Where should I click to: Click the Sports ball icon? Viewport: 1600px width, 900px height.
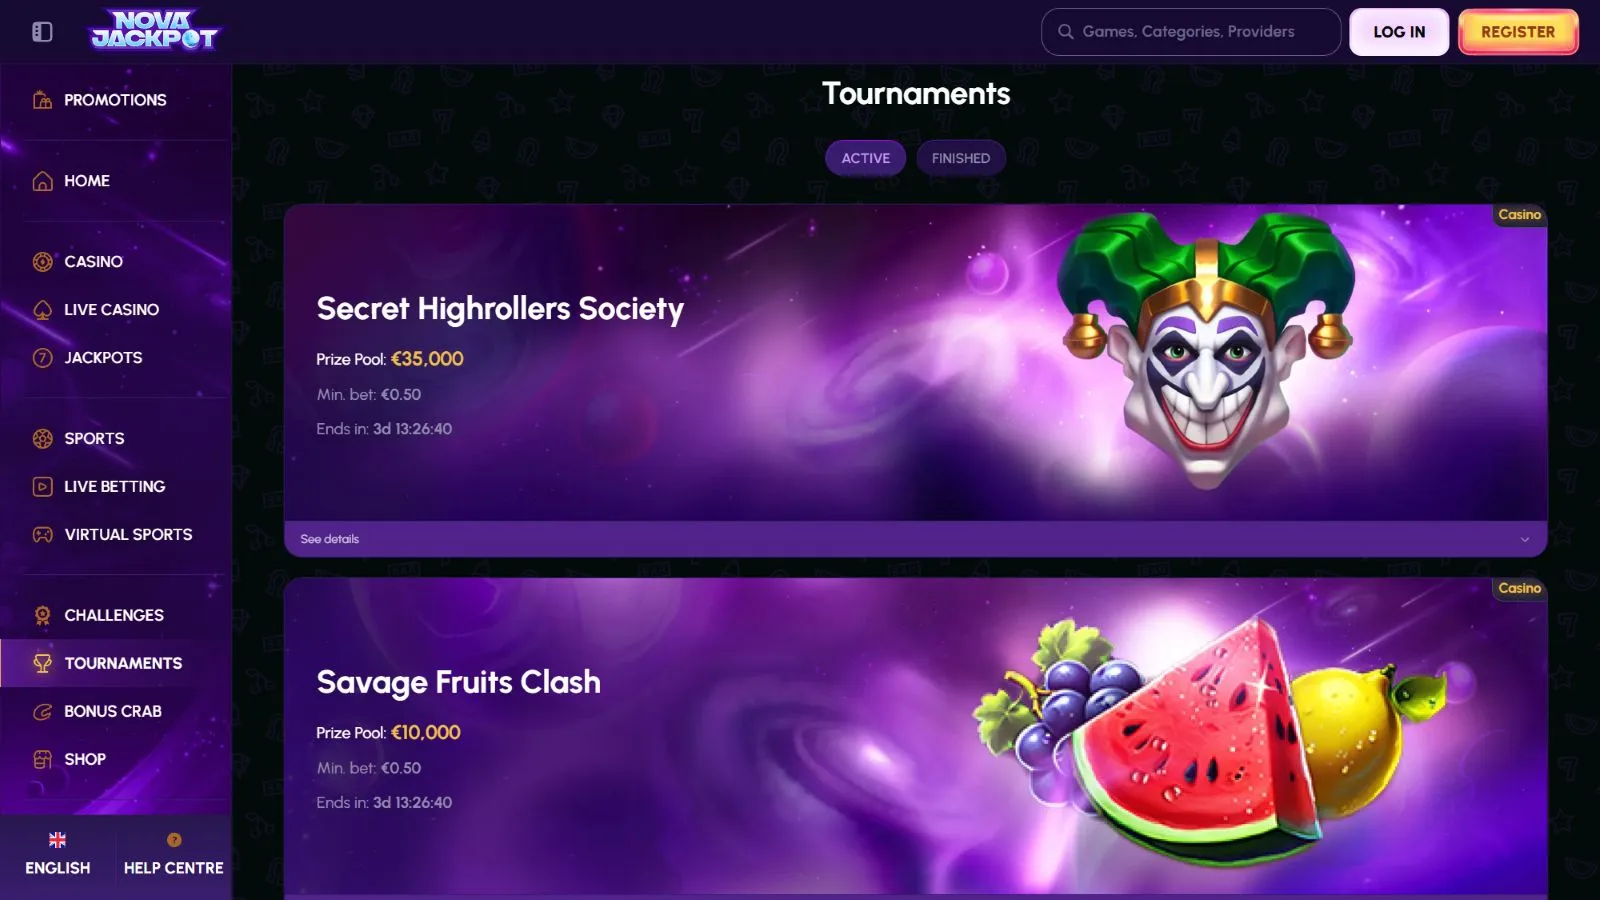[x=42, y=439]
